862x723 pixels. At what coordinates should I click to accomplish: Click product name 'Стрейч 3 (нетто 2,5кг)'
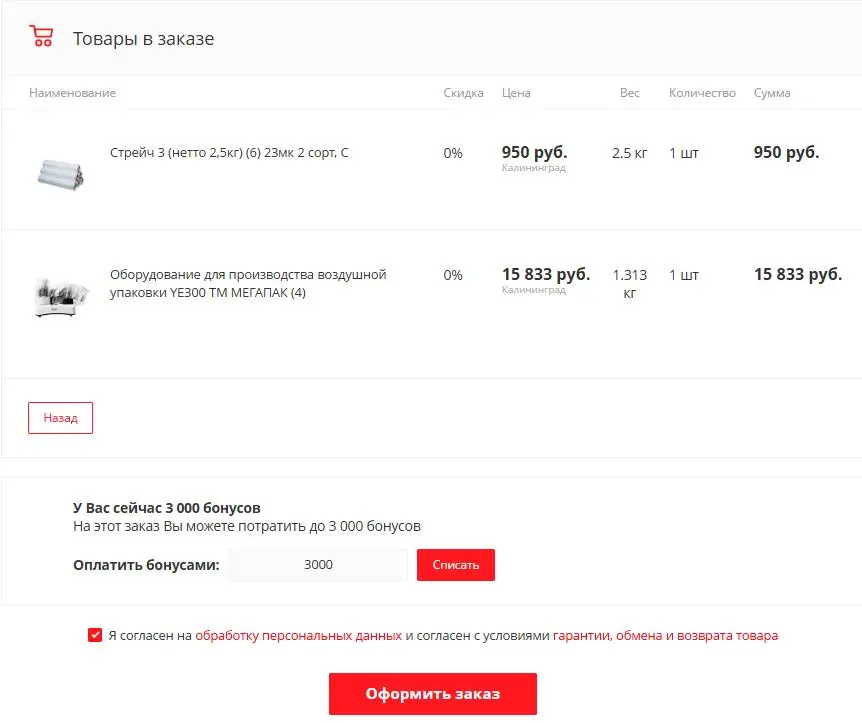[x=229, y=153]
